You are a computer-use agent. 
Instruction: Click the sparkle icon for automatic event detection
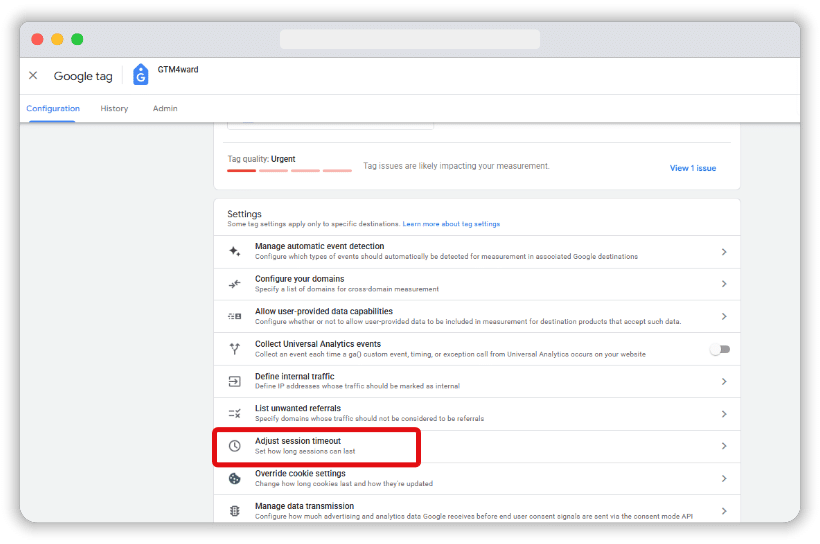click(235, 251)
